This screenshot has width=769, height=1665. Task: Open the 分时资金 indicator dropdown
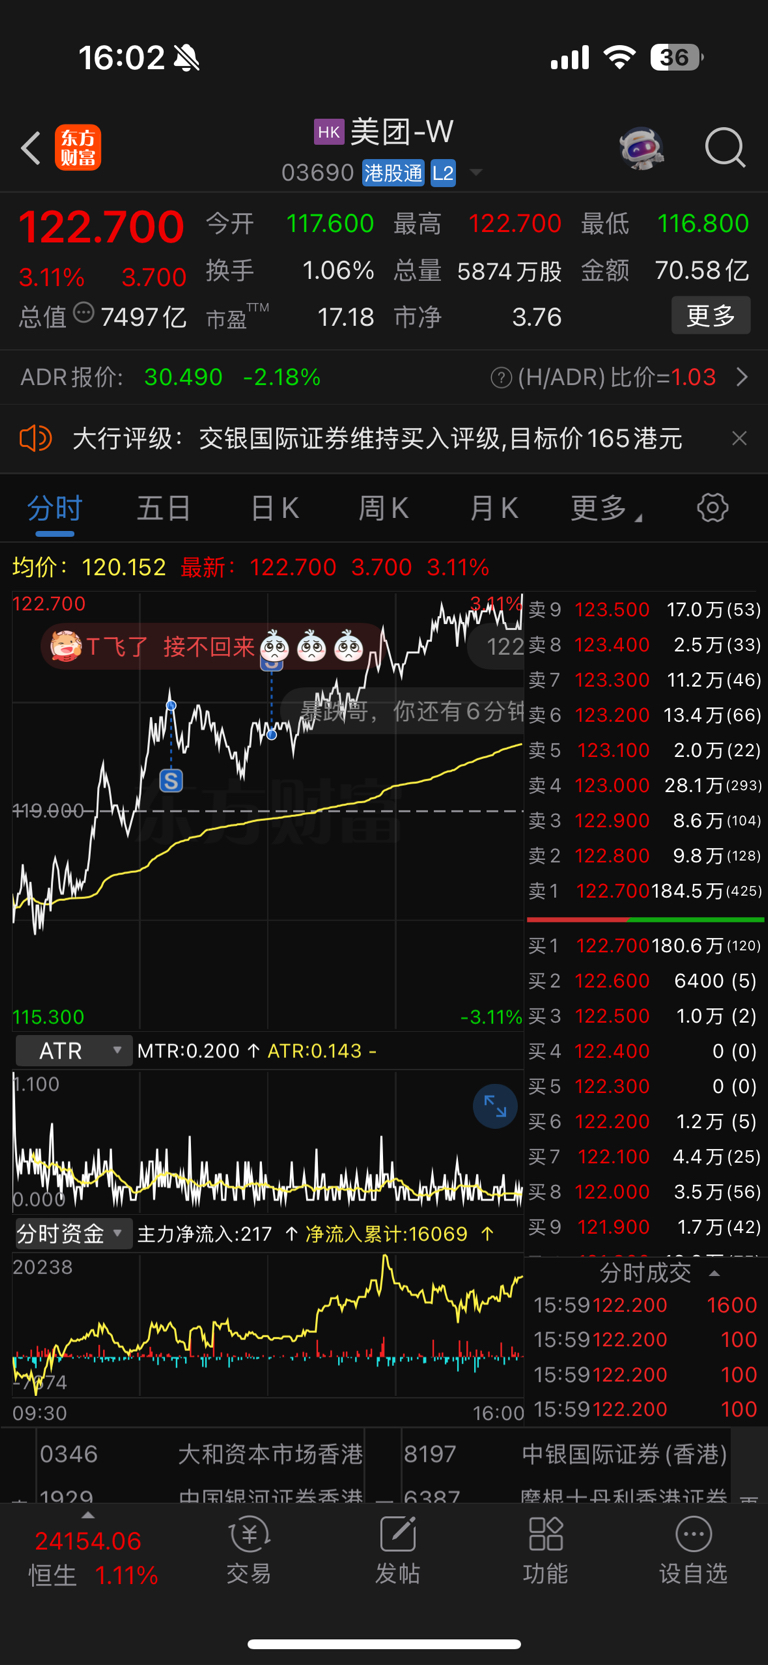73,1234
